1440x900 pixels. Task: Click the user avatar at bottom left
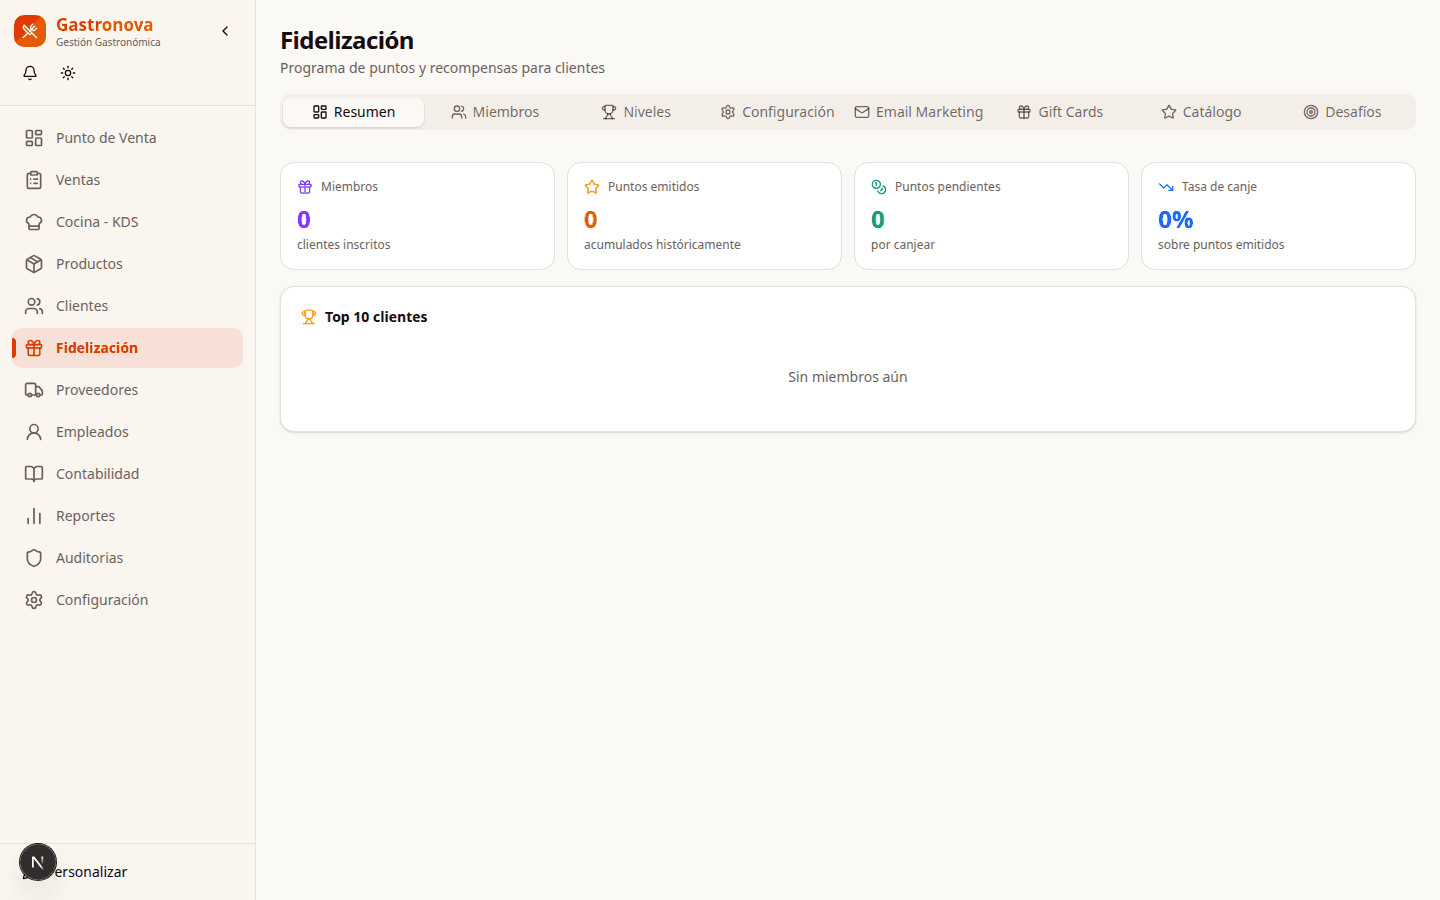pyautogui.click(x=38, y=862)
